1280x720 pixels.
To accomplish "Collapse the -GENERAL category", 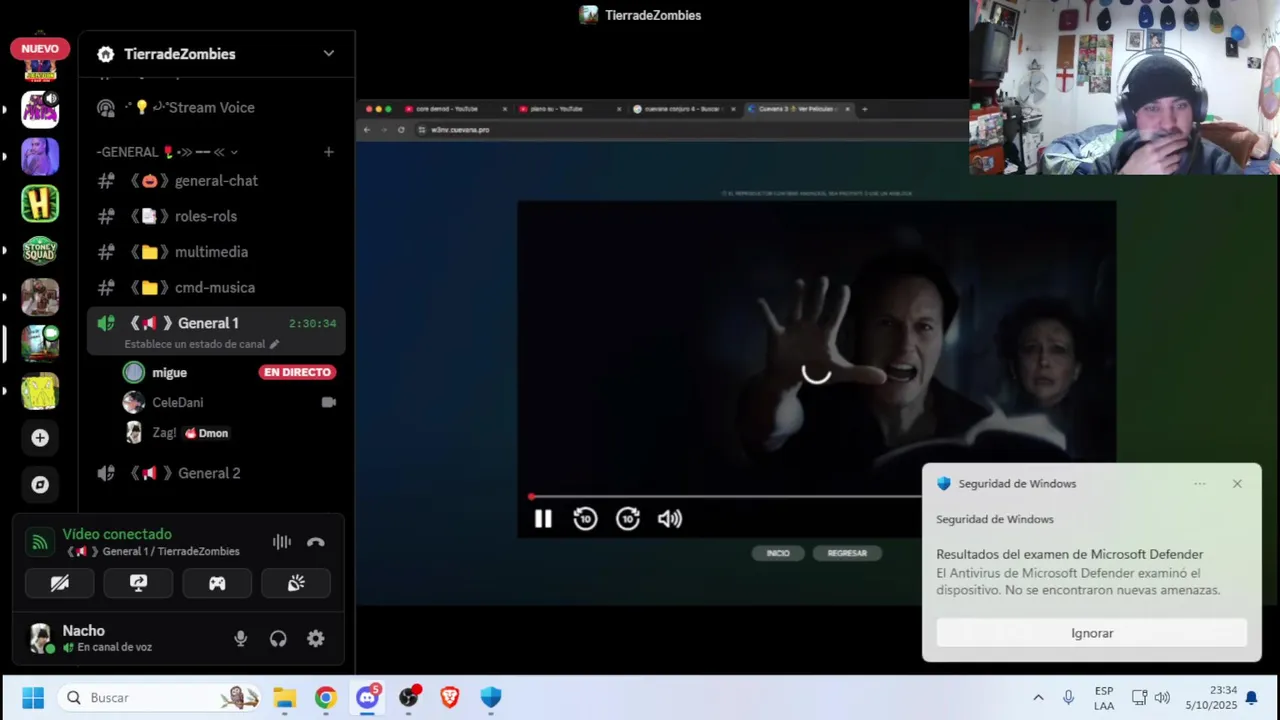I will pos(167,152).
